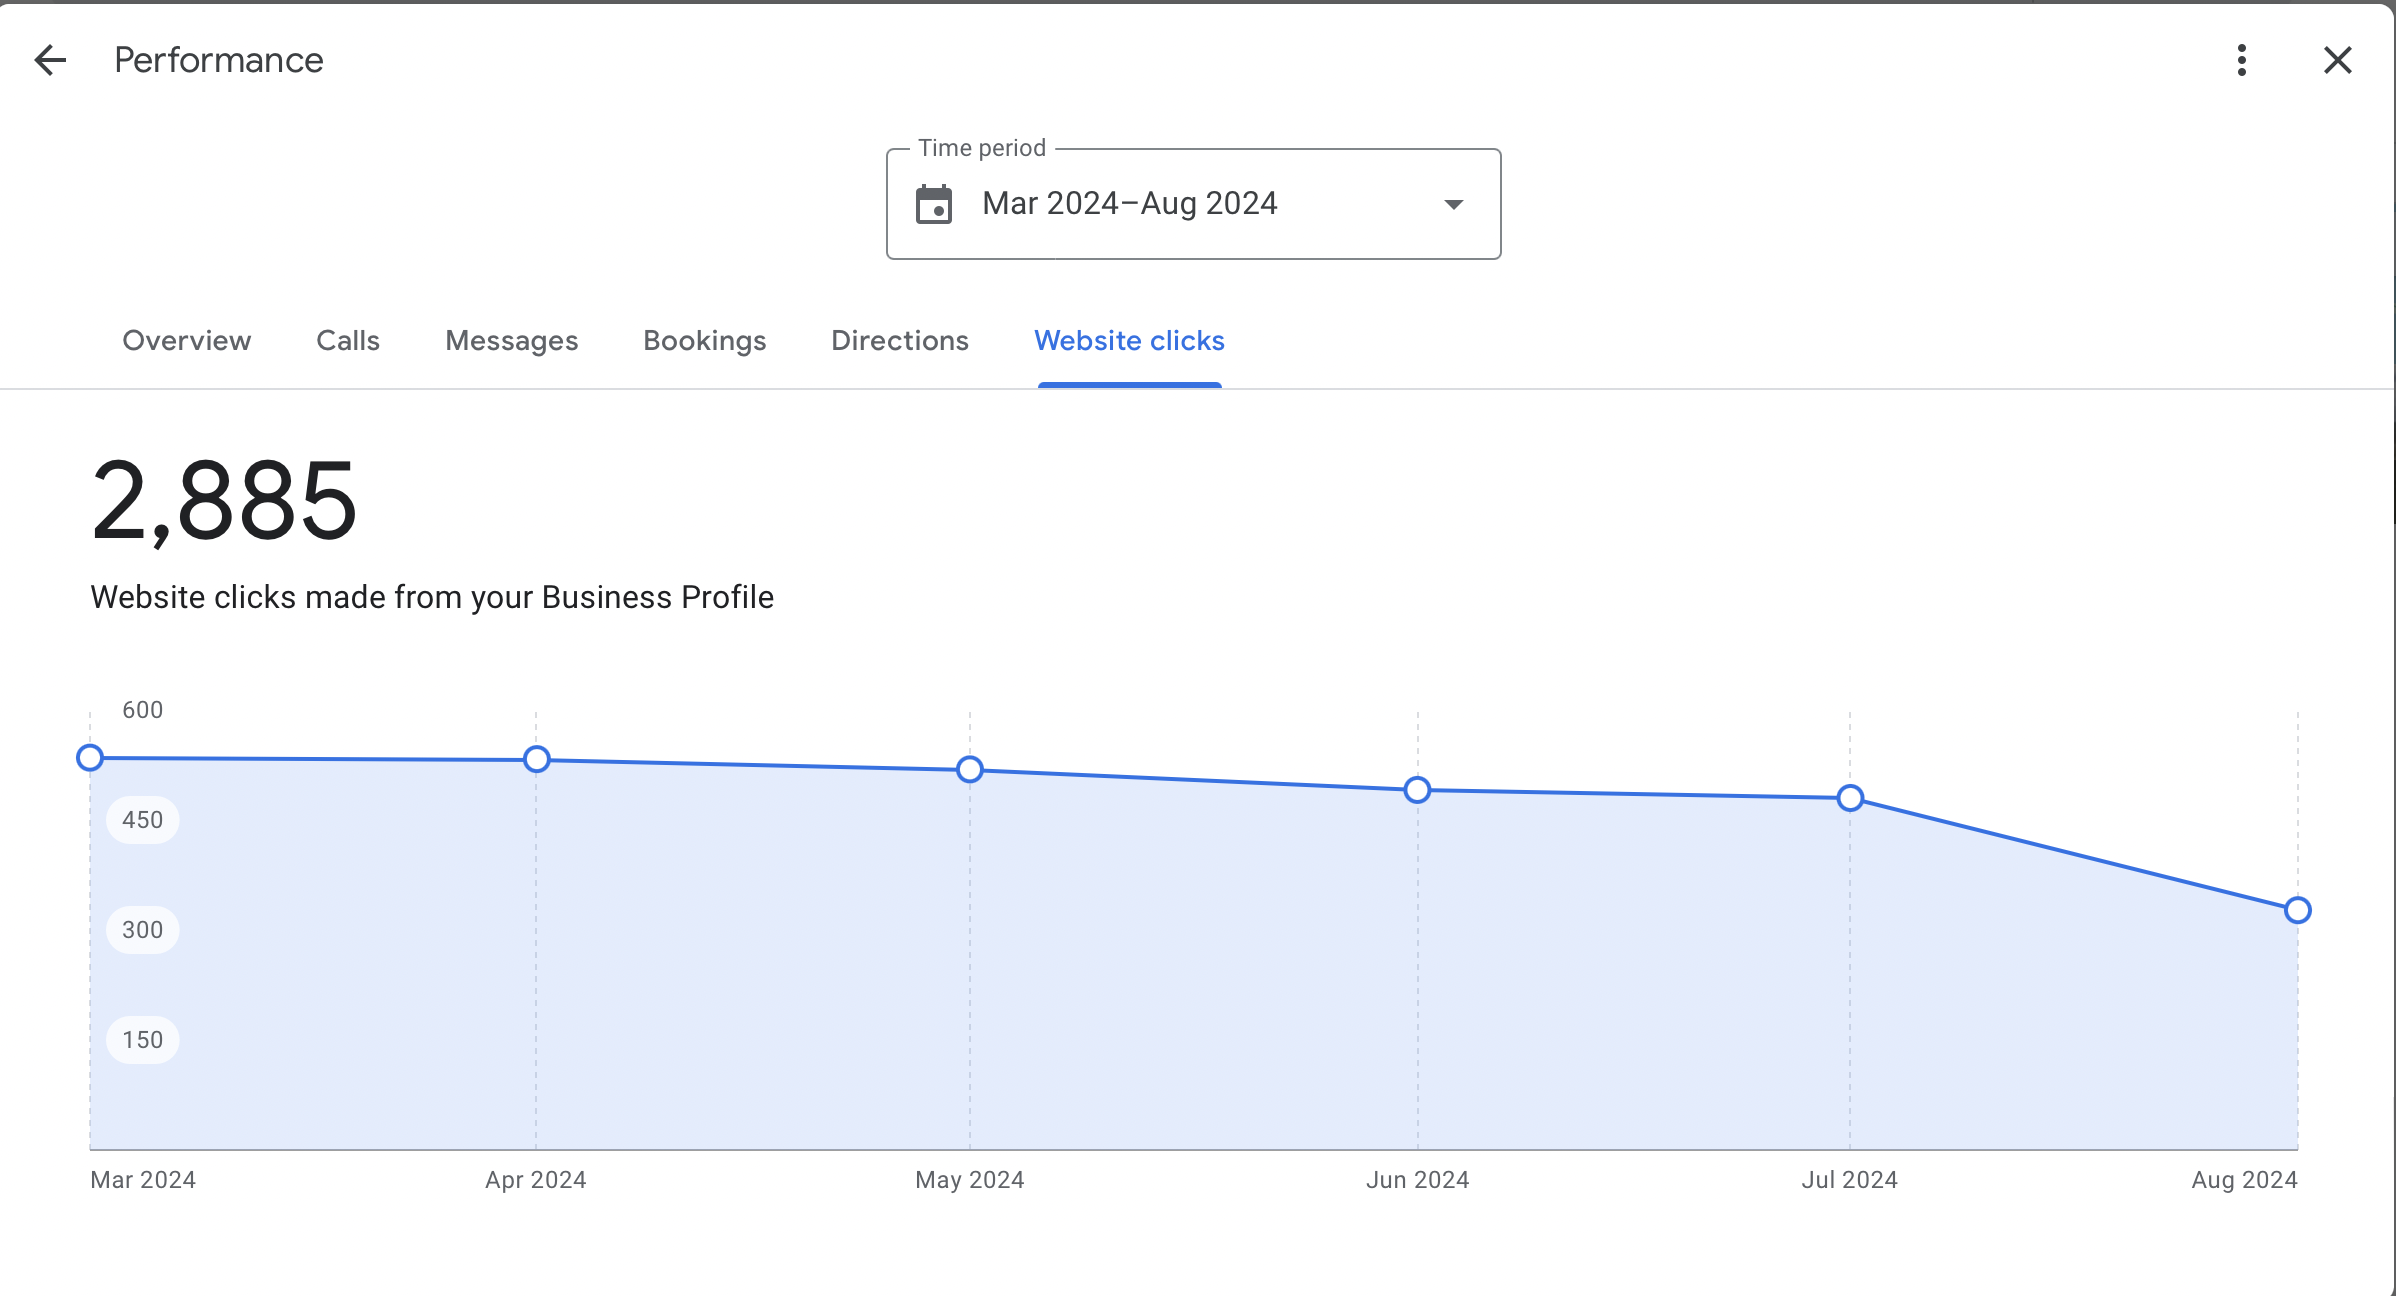Click the Mar 2024 data point
Image resolution: width=2396 pixels, height=1296 pixels.
click(90, 758)
